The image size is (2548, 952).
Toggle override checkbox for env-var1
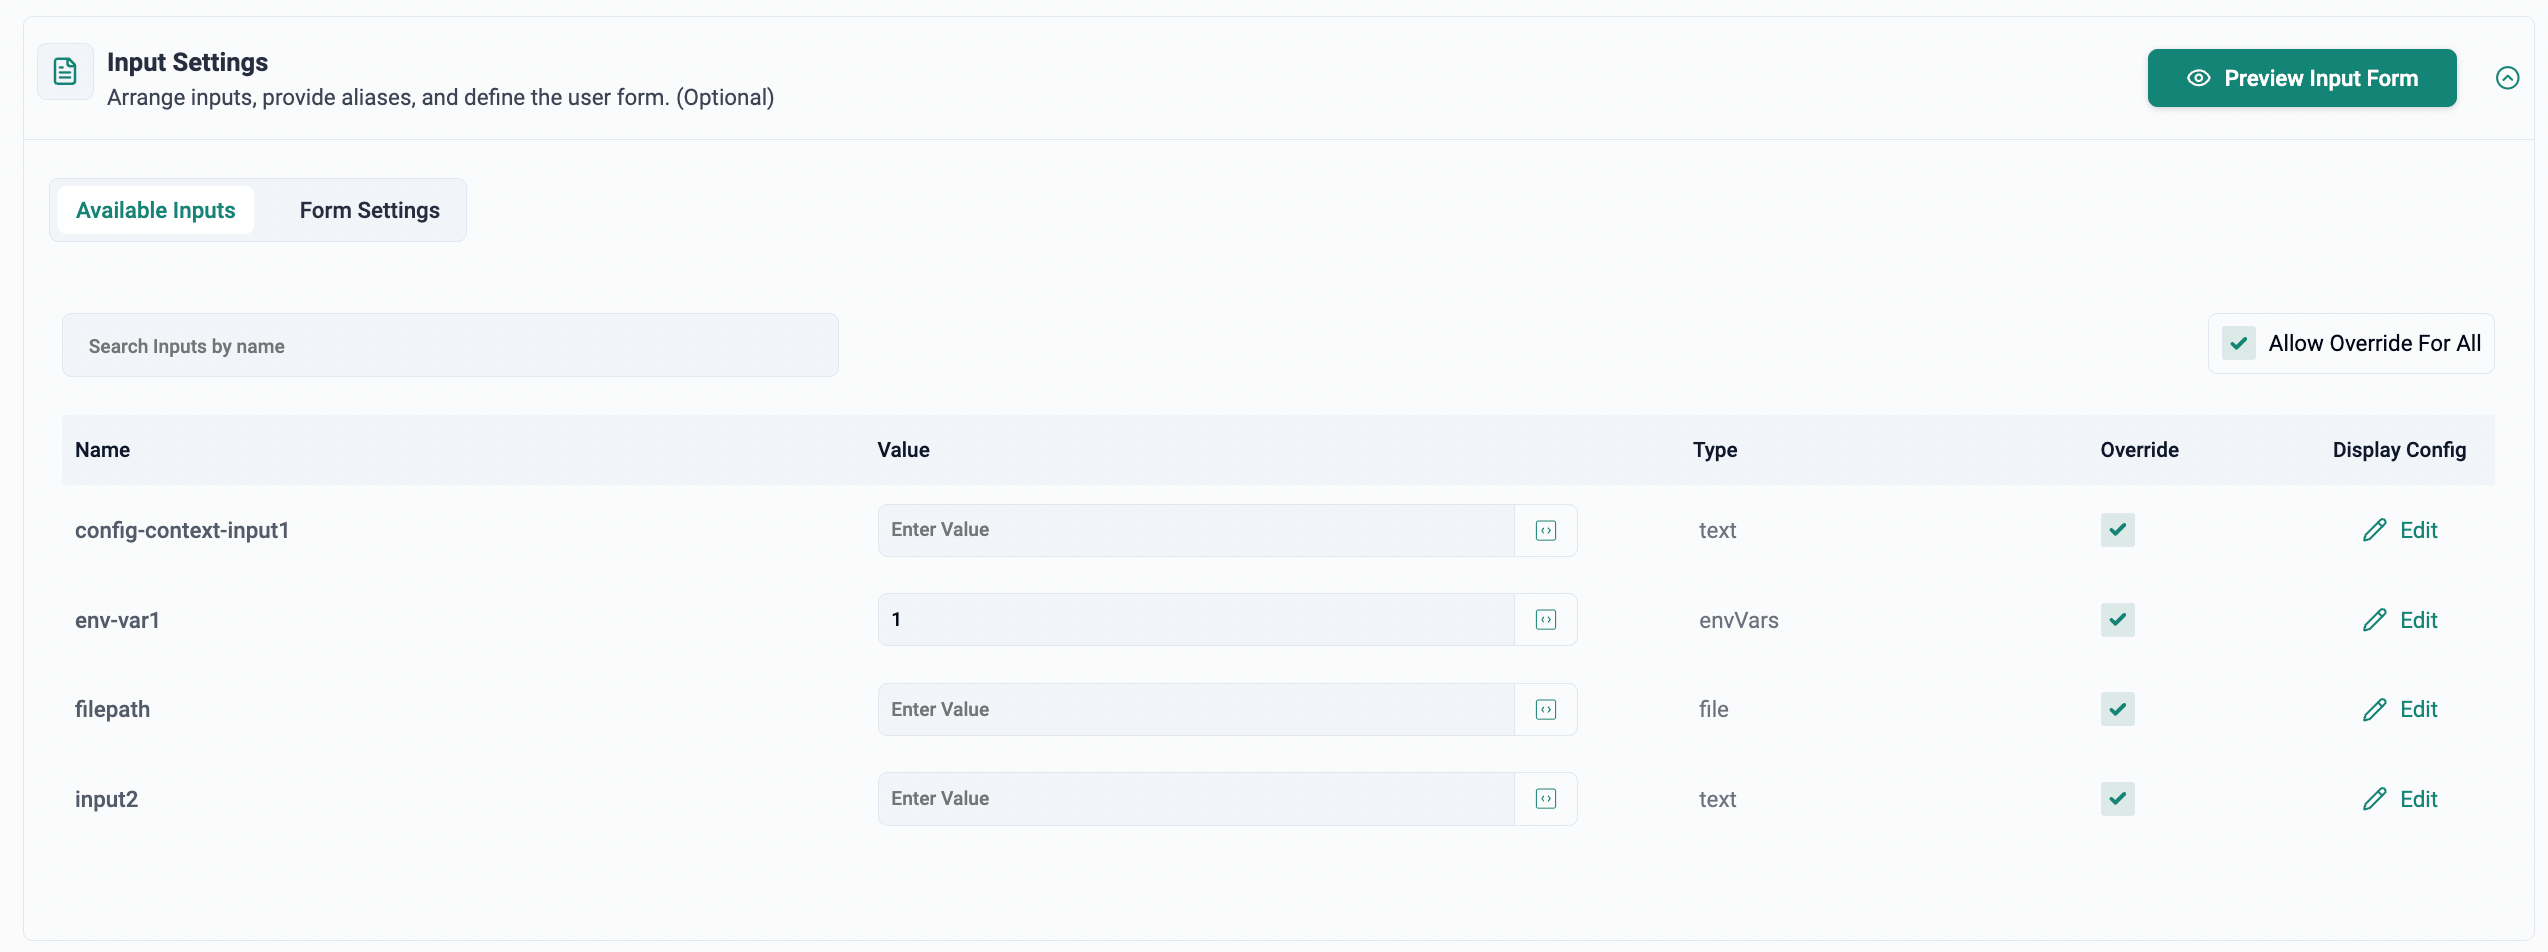pos(2117,620)
